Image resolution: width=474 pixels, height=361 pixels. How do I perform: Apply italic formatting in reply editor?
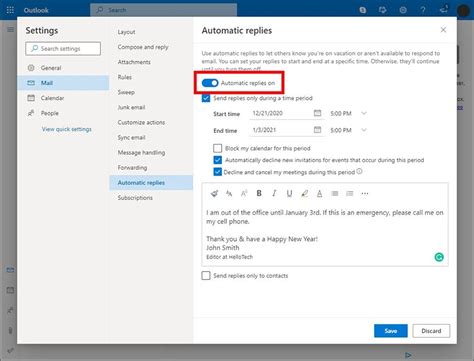click(274, 193)
